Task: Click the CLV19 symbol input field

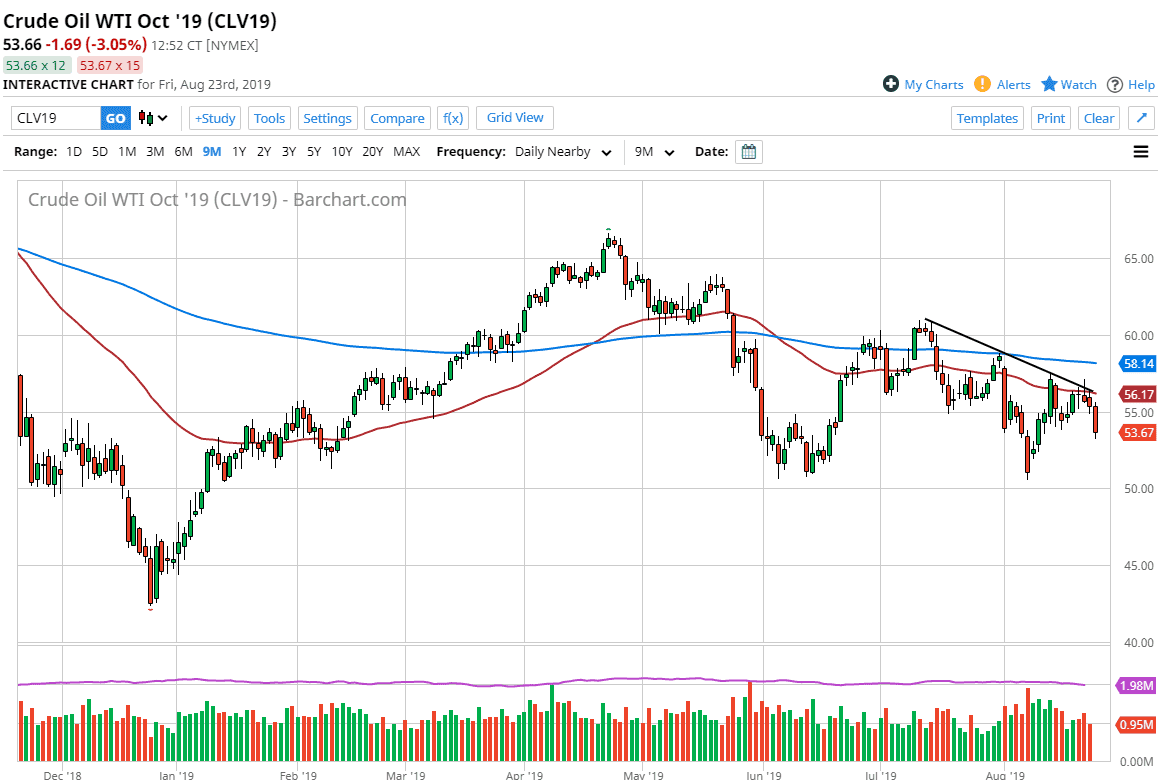Action: [x=57, y=118]
